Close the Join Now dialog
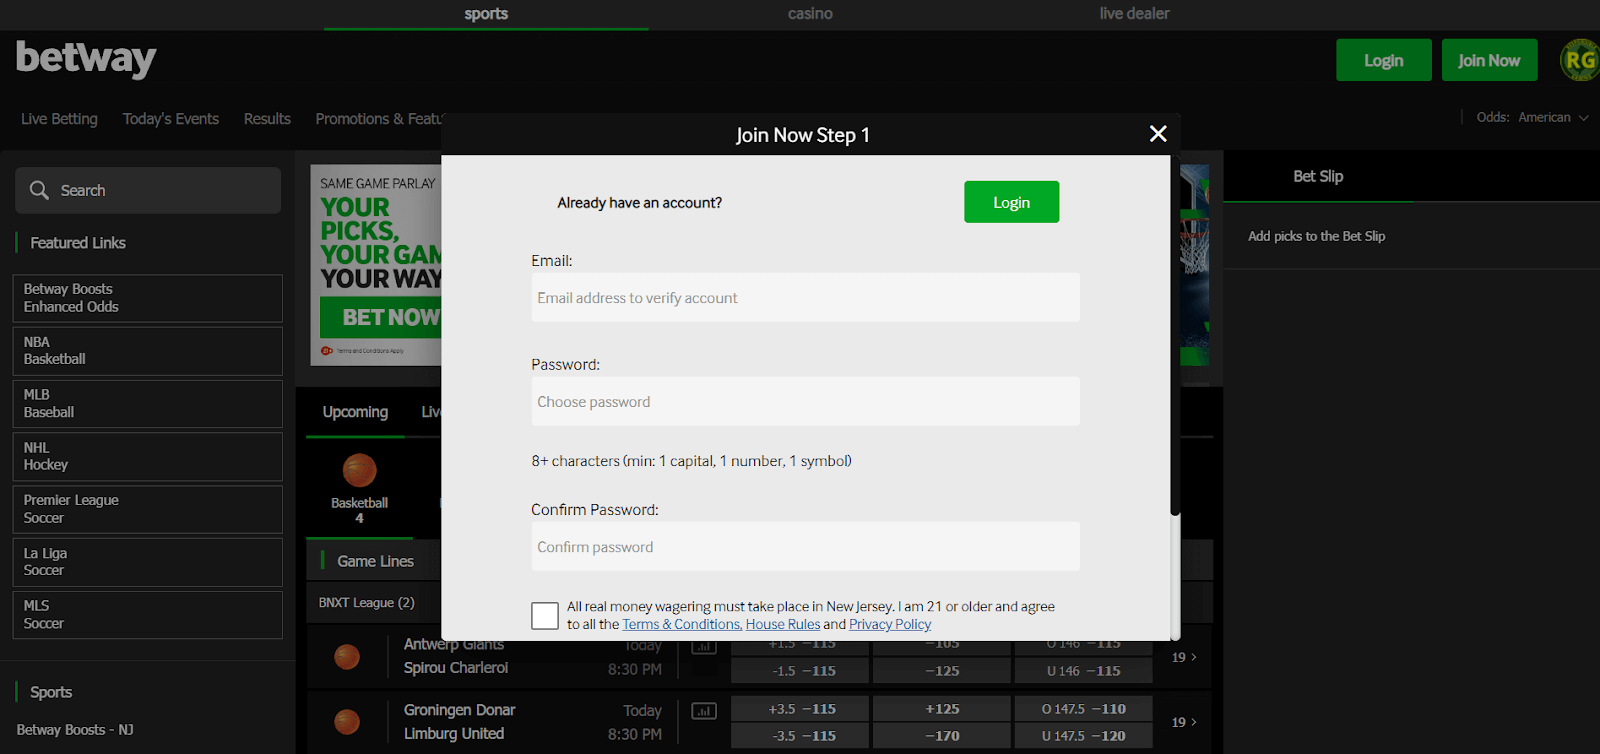1600x754 pixels. (1158, 134)
